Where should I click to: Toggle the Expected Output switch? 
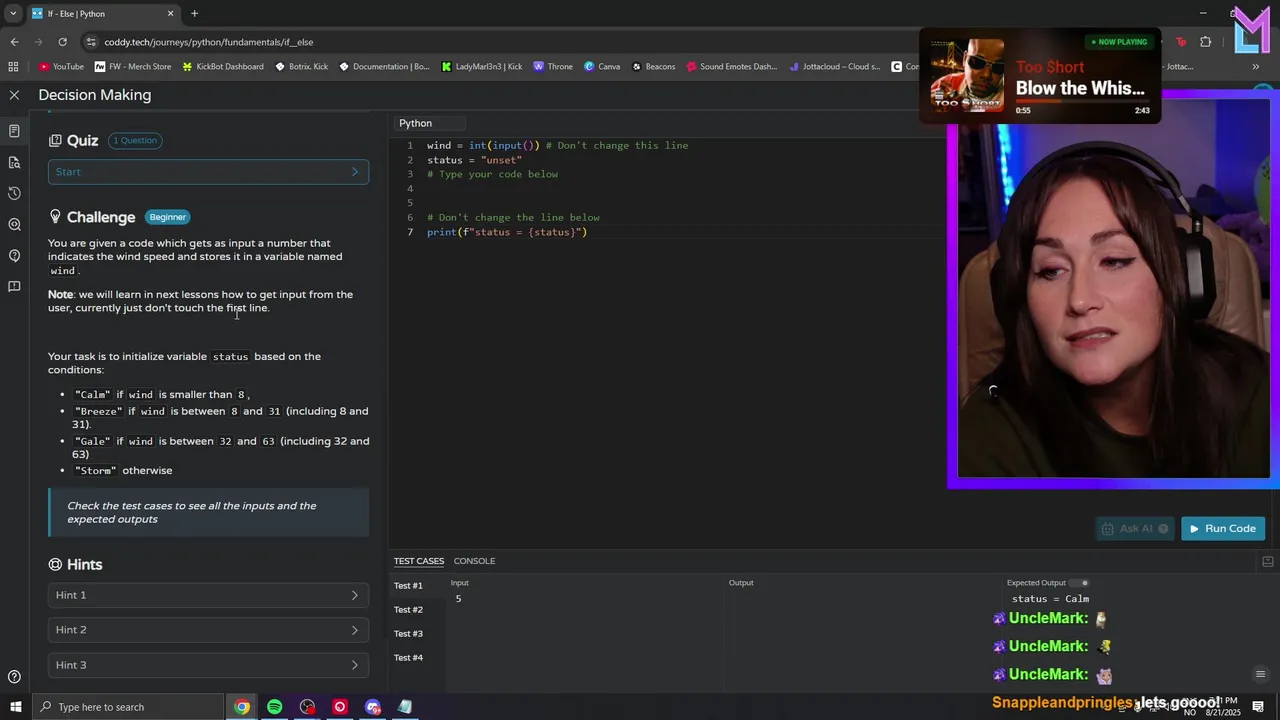(1079, 583)
